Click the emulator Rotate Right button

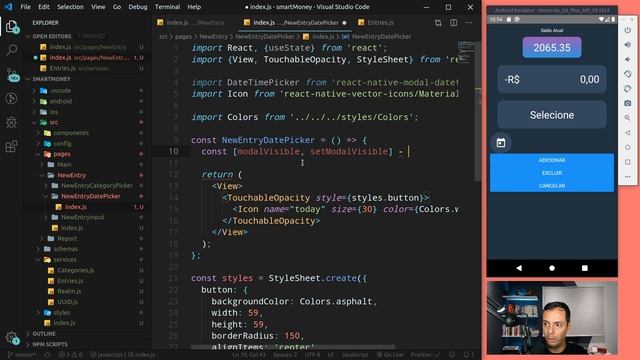(x=628, y=89)
